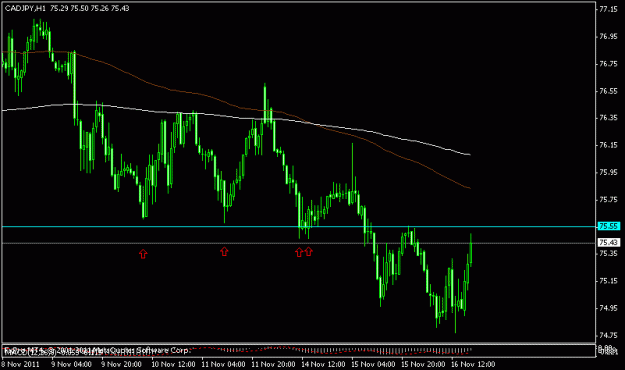Click the 76.15 price scale label
Viewport: 625px width, 370px height.
pyautogui.click(x=608, y=145)
